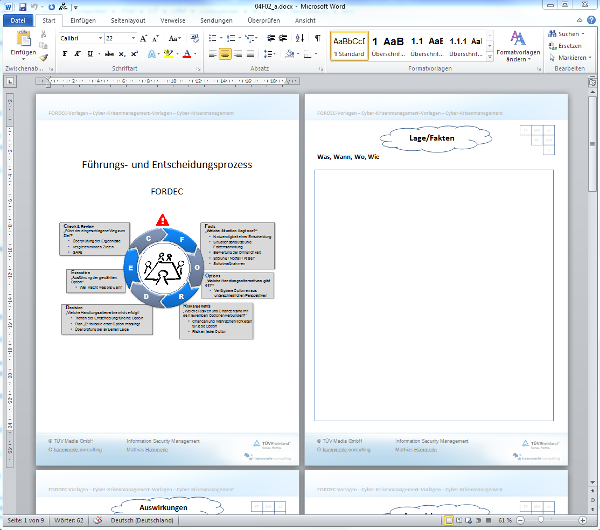Click the show paragraph marks icon
Image resolution: width=600 pixels, height=530 pixels.
[318, 37]
